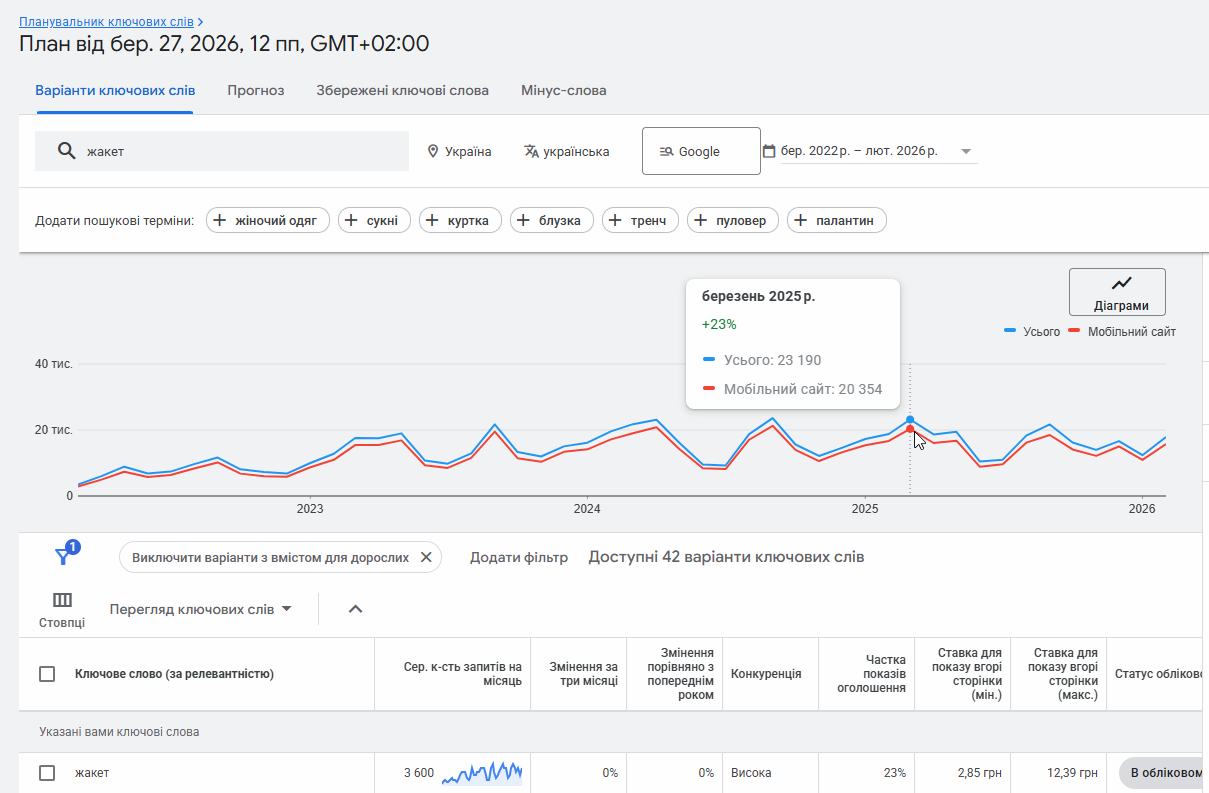Viewport: 1209px width, 793px height.
Task: Click the українська language translate icon
Action: [531, 152]
